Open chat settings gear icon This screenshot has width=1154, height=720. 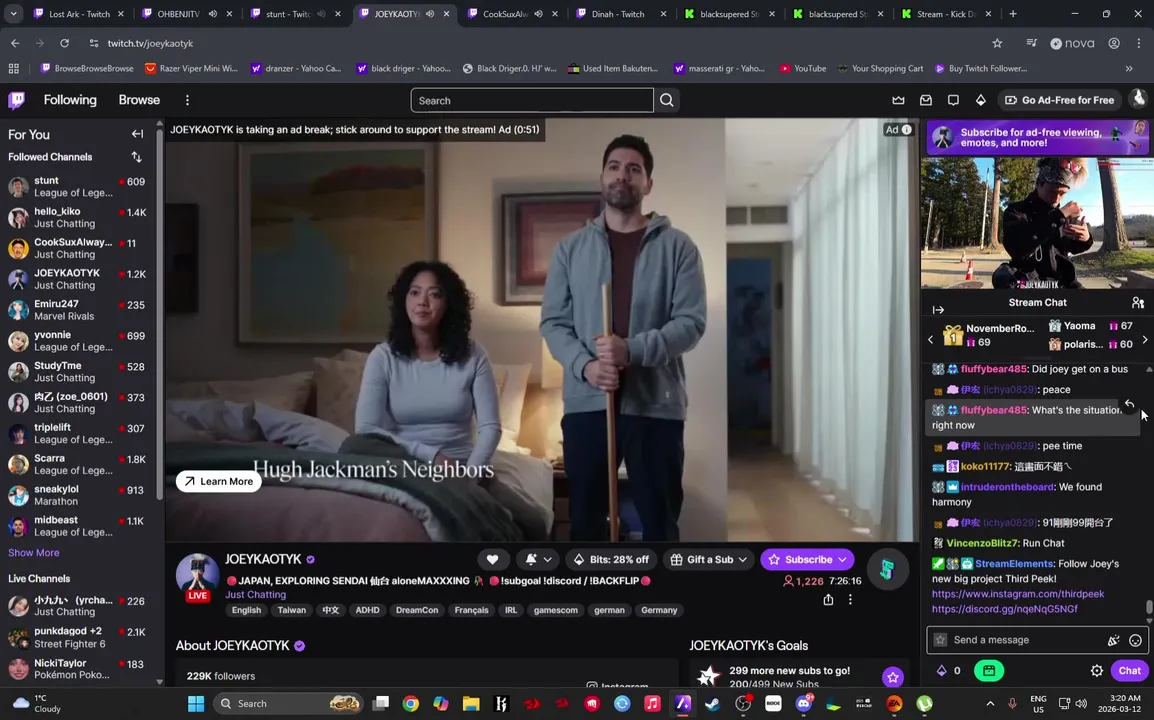pyautogui.click(x=1097, y=671)
